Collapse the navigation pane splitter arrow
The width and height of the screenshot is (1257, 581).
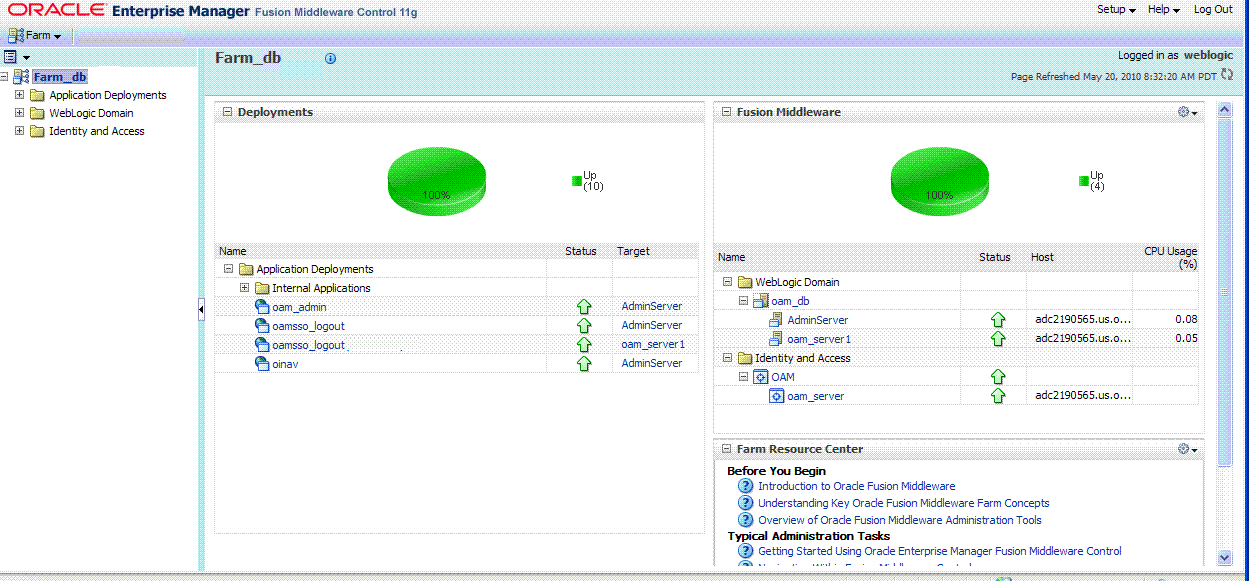[201, 310]
